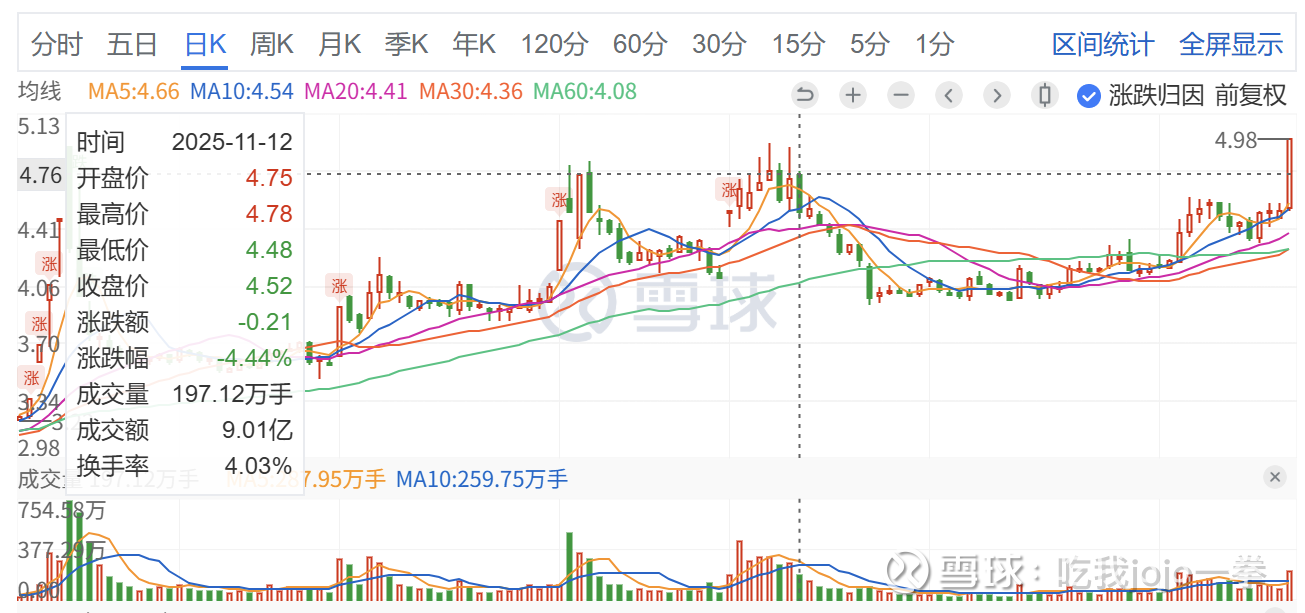The image size is (1305, 613).
Task: Zoom out chart with minus icon
Action: [901, 95]
